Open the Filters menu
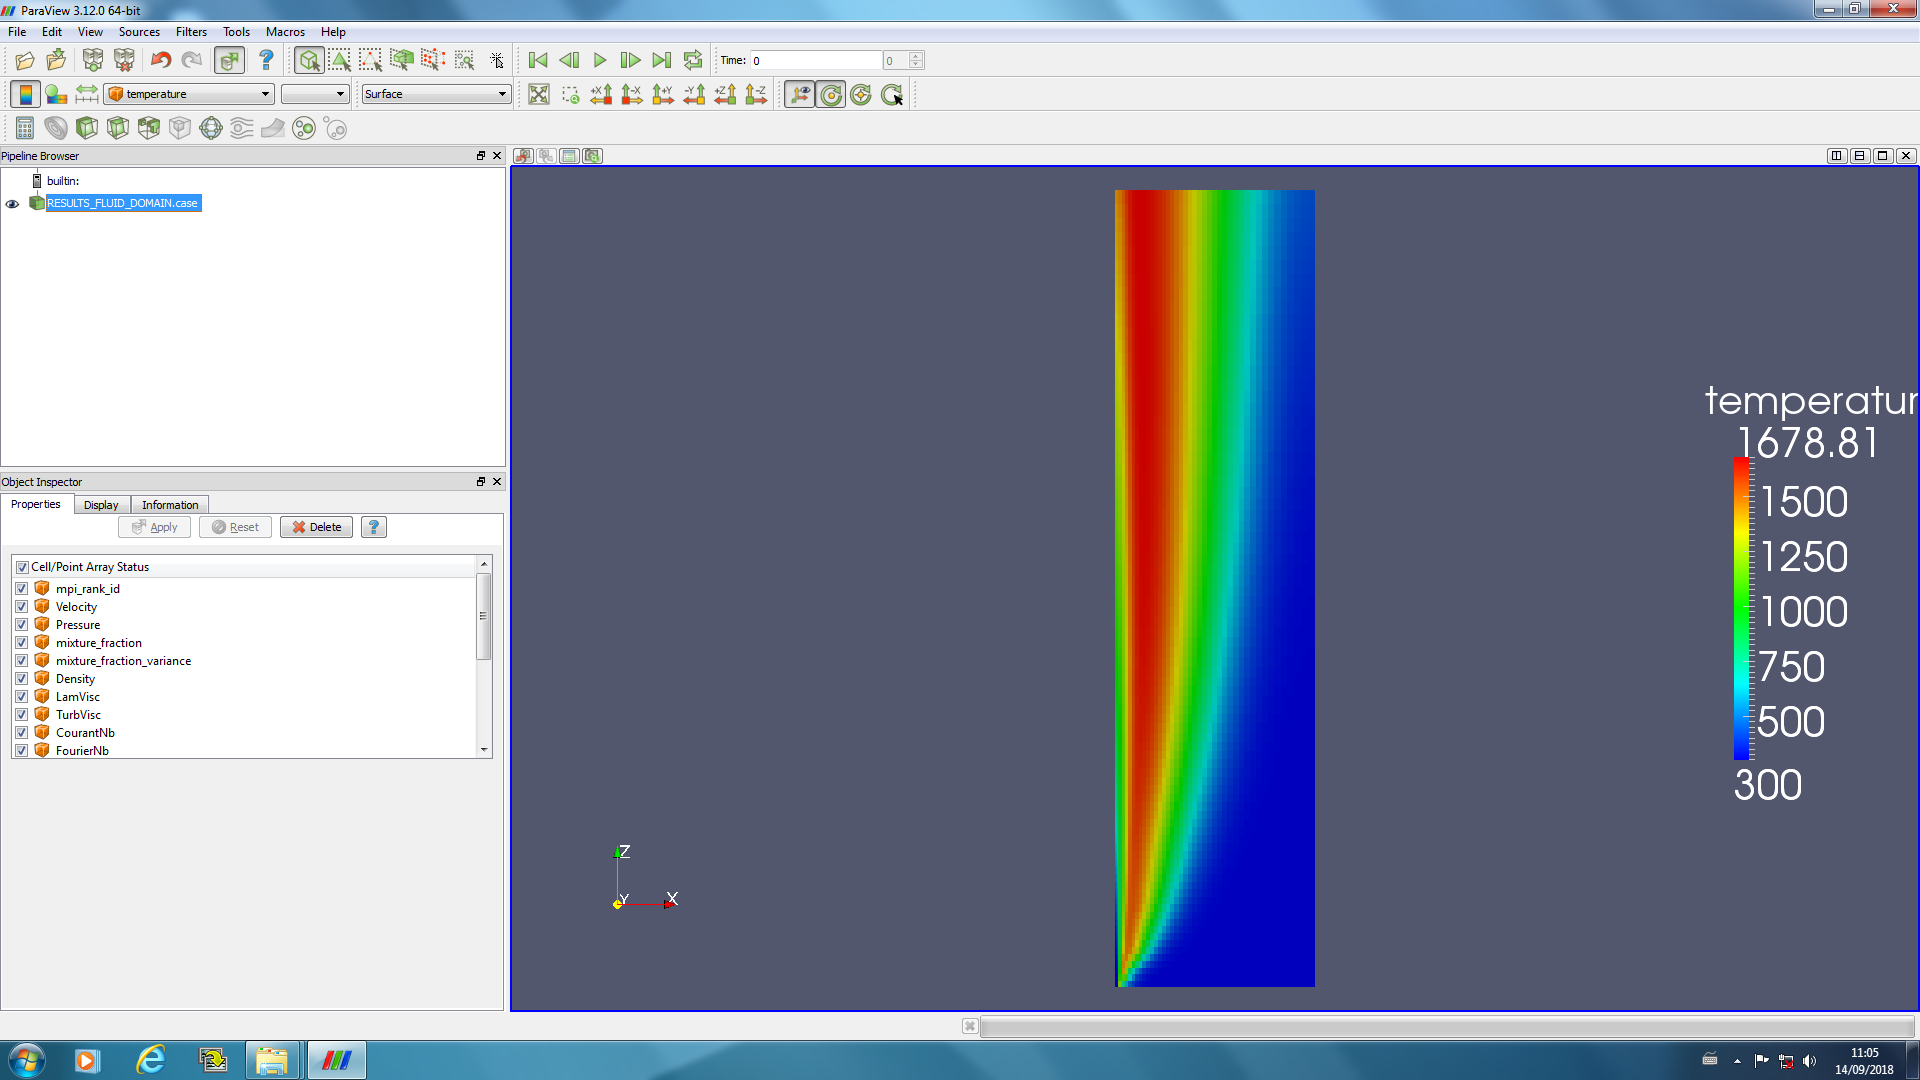 pos(191,32)
